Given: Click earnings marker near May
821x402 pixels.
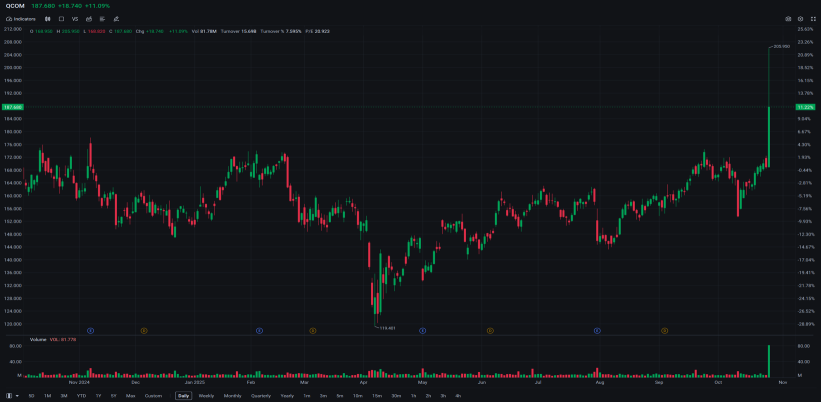Looking at the screenshot, I should [423, 330].
